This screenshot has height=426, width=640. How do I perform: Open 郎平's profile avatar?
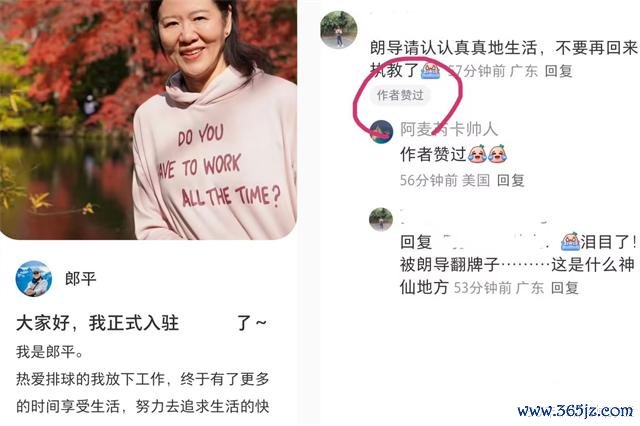pyautogui.click(x=33, y=278)
